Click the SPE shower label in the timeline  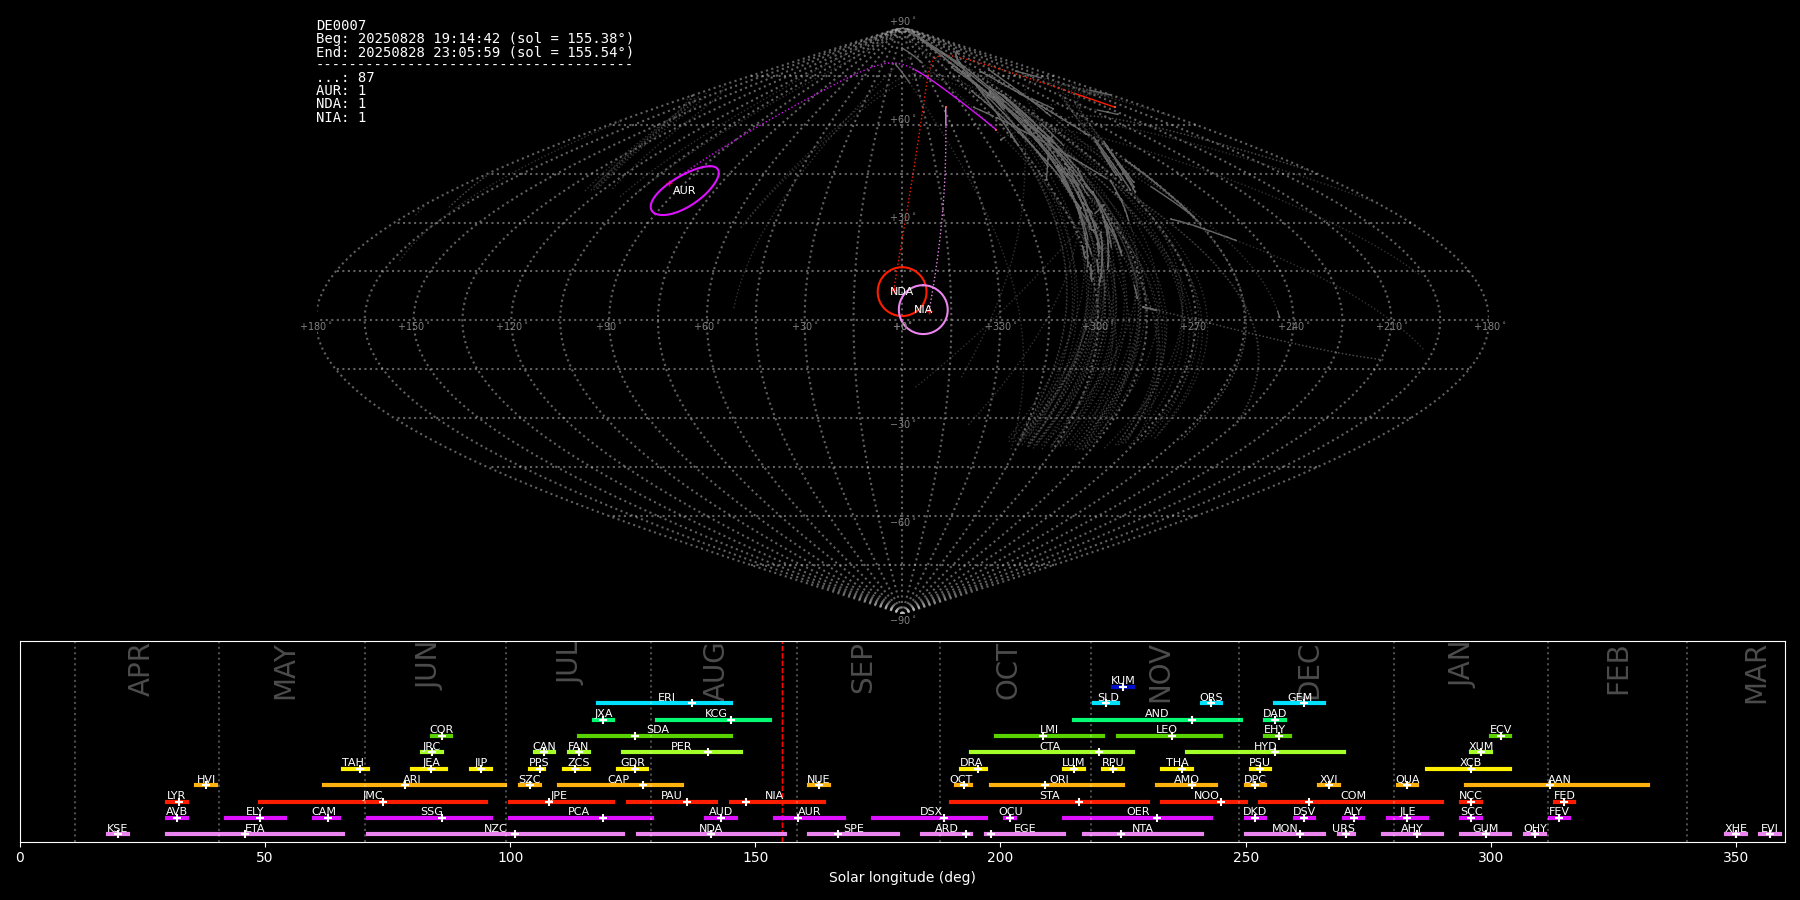(853, 828)
